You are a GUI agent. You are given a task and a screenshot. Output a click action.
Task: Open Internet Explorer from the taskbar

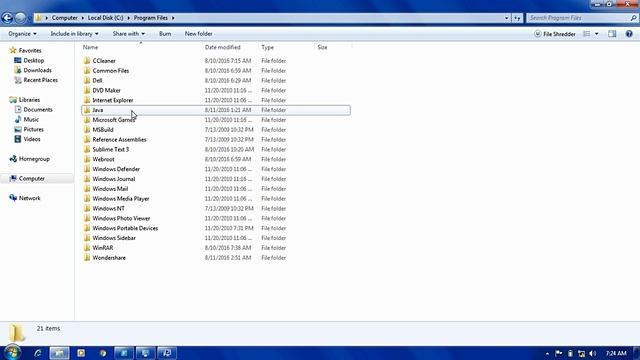tap(38, 353)
